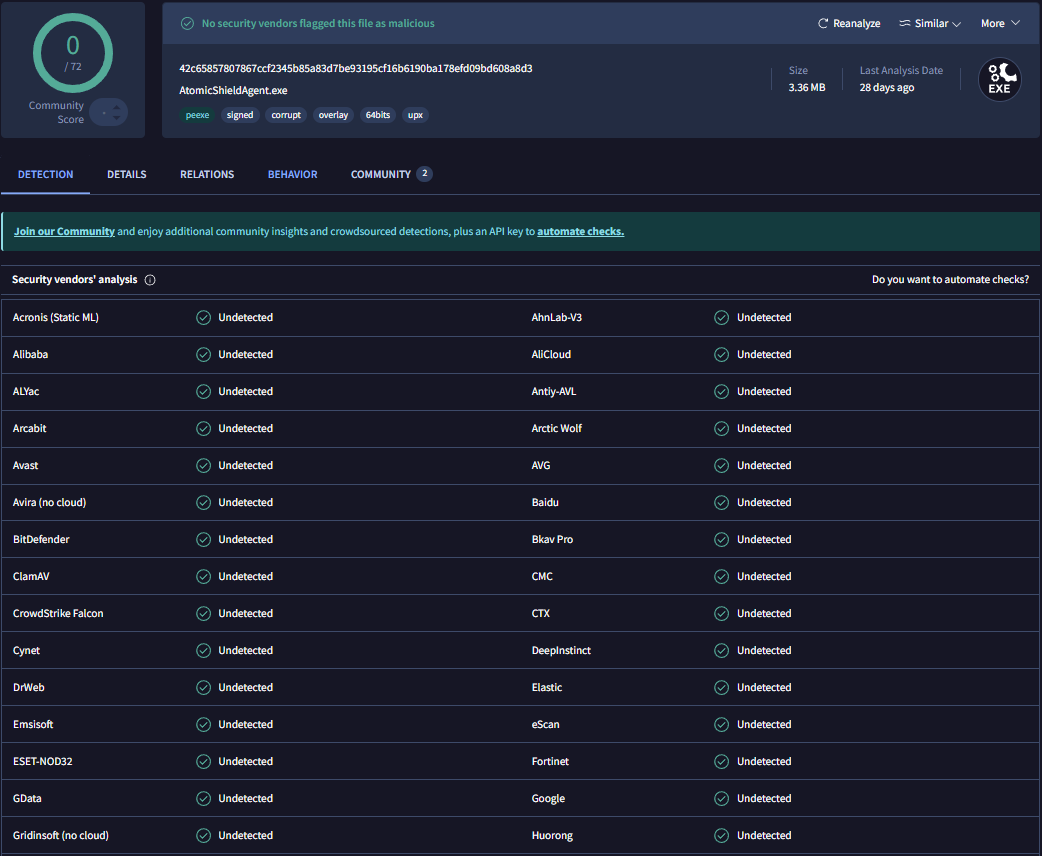Click the Arcabit undetected check icon
Screen dimensions: 1042x856
203,429
